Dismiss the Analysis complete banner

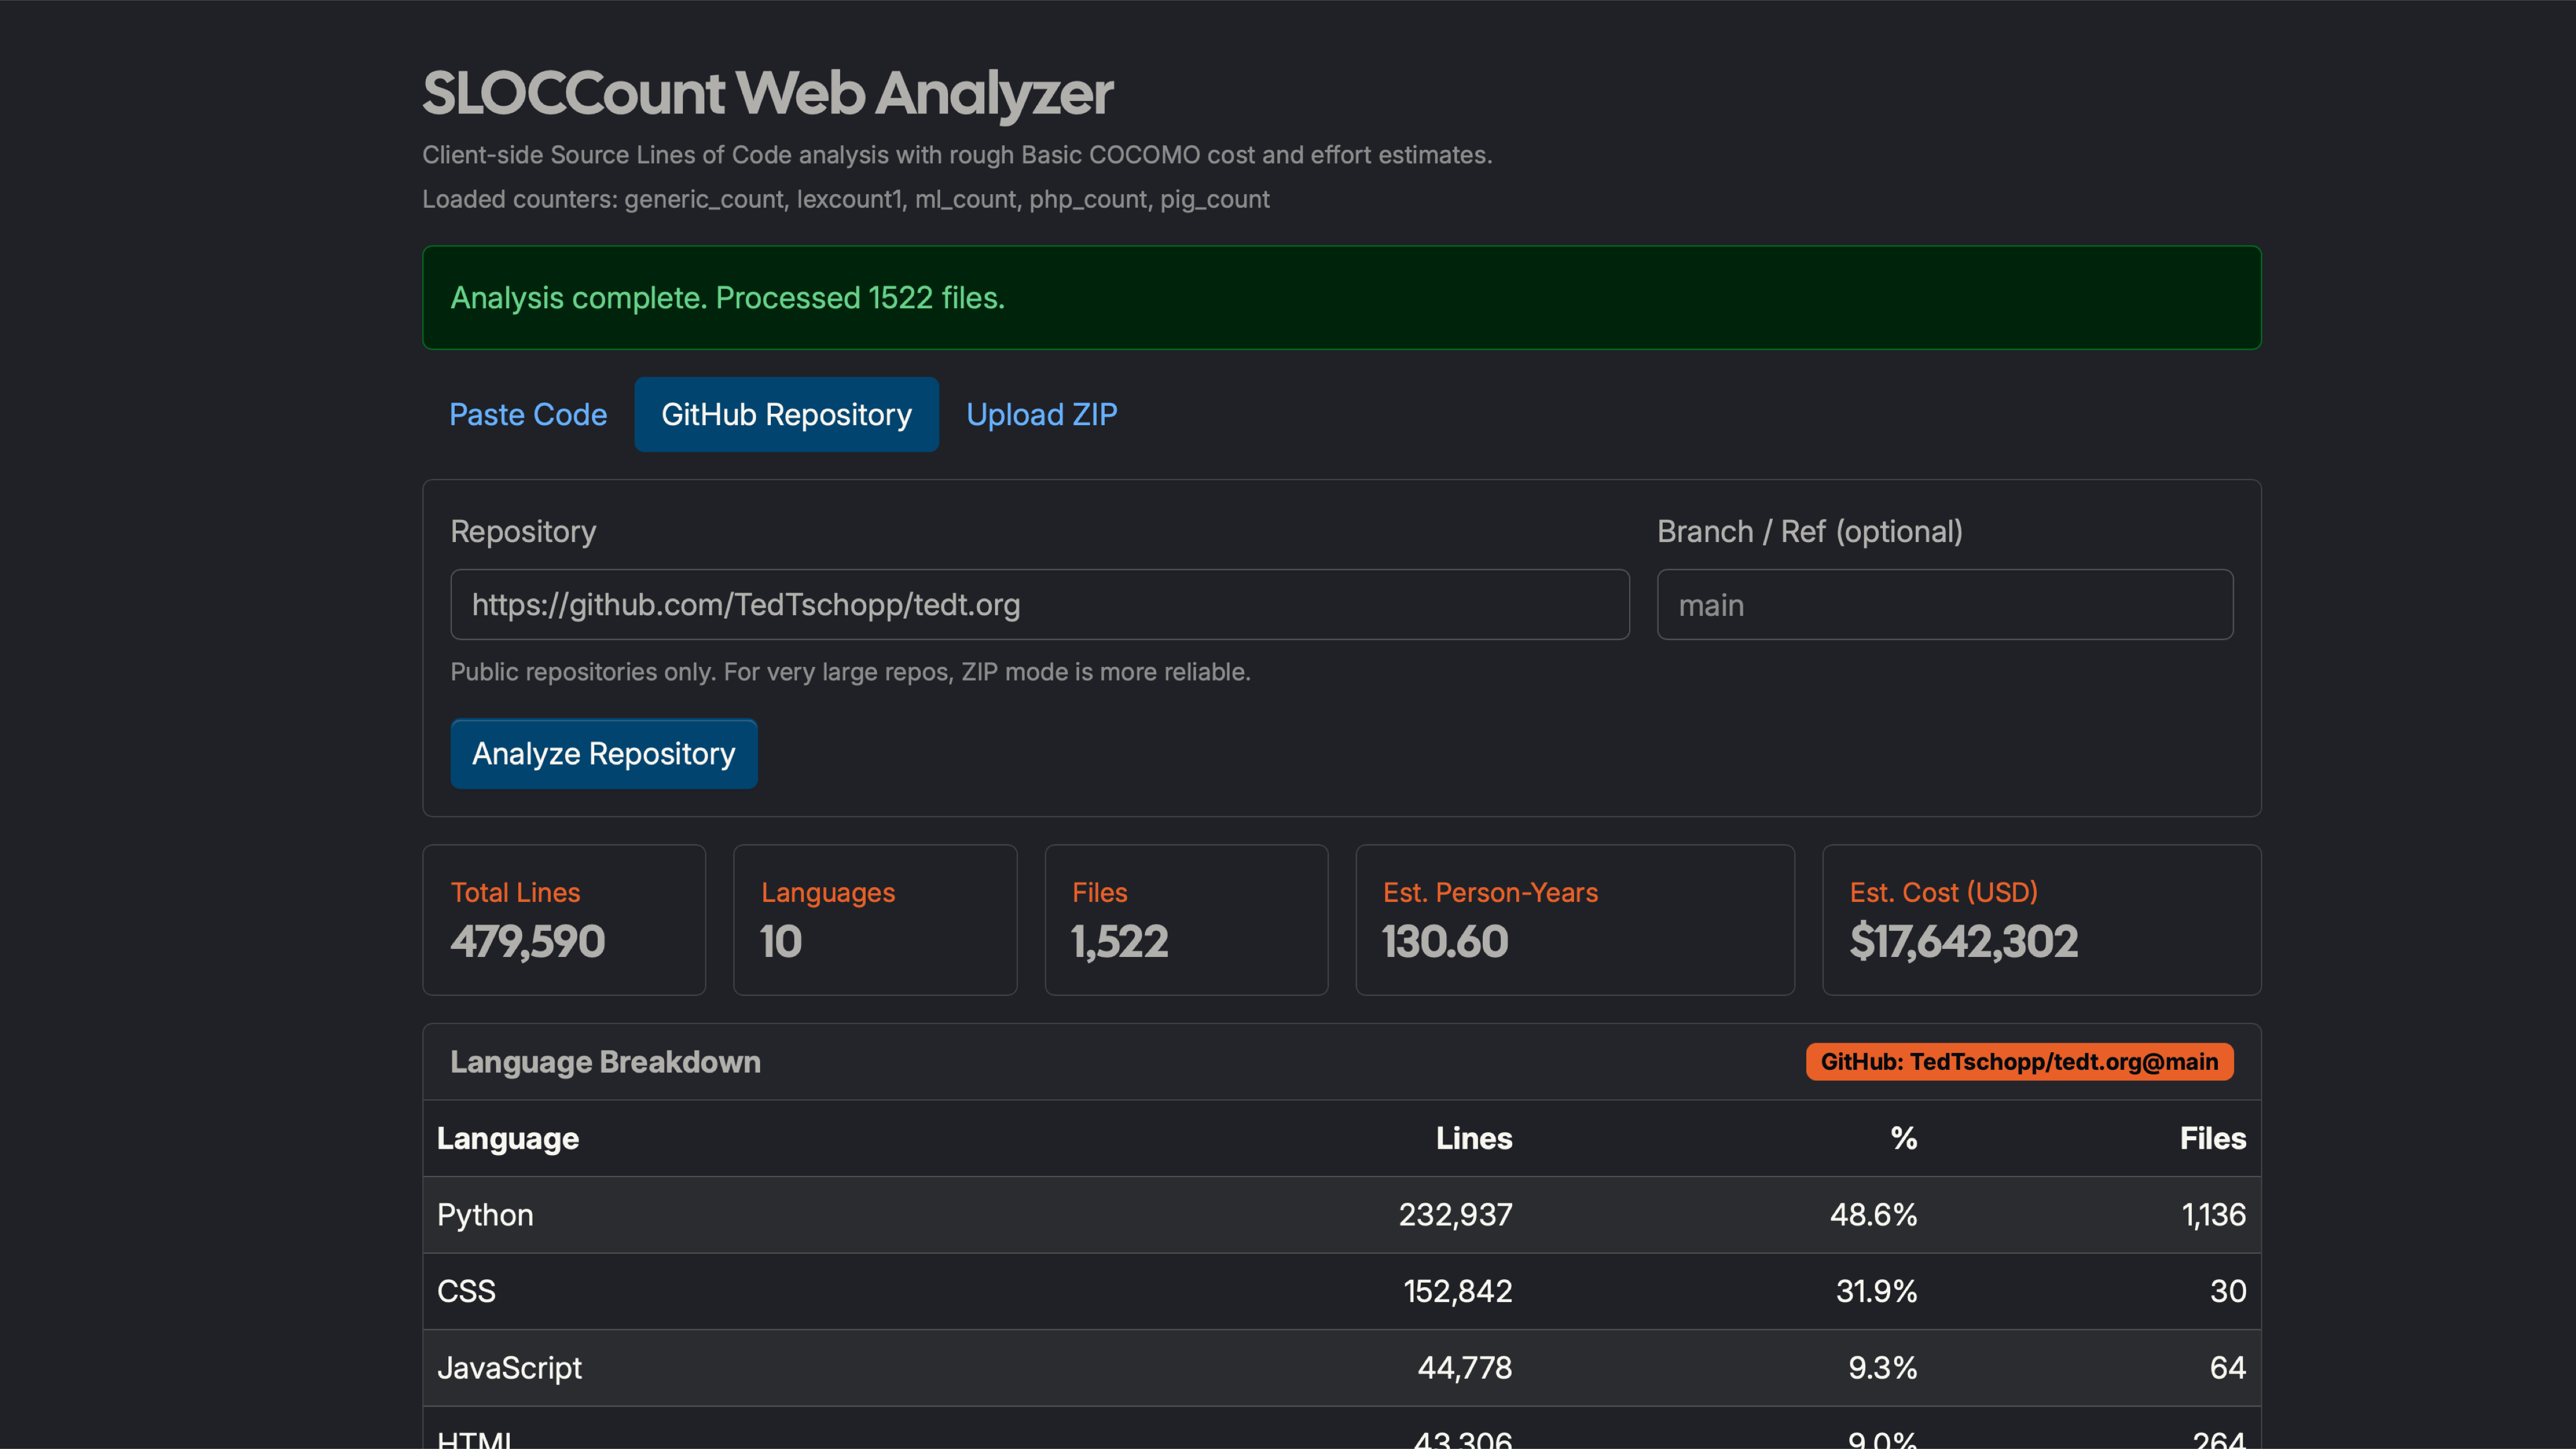pos(1340,297)
